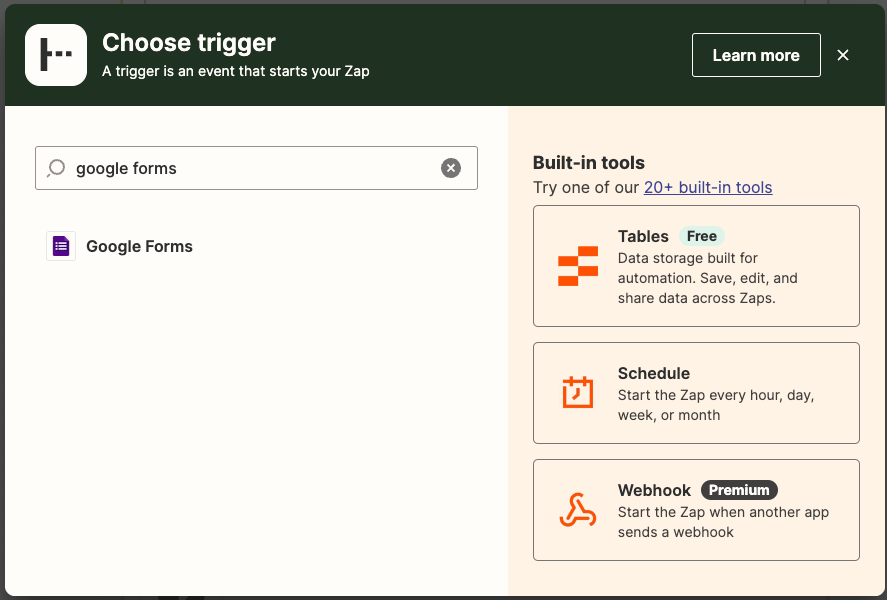Click the search magnifying glass icon

pos(57,168)
